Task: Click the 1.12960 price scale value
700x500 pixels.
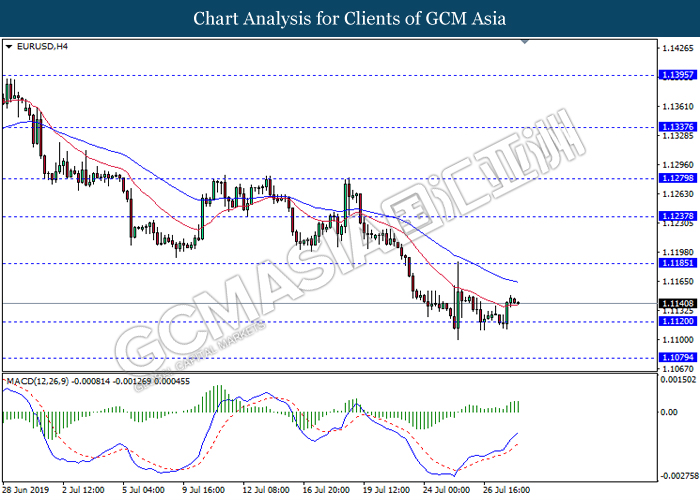Action: pos(678,165)
